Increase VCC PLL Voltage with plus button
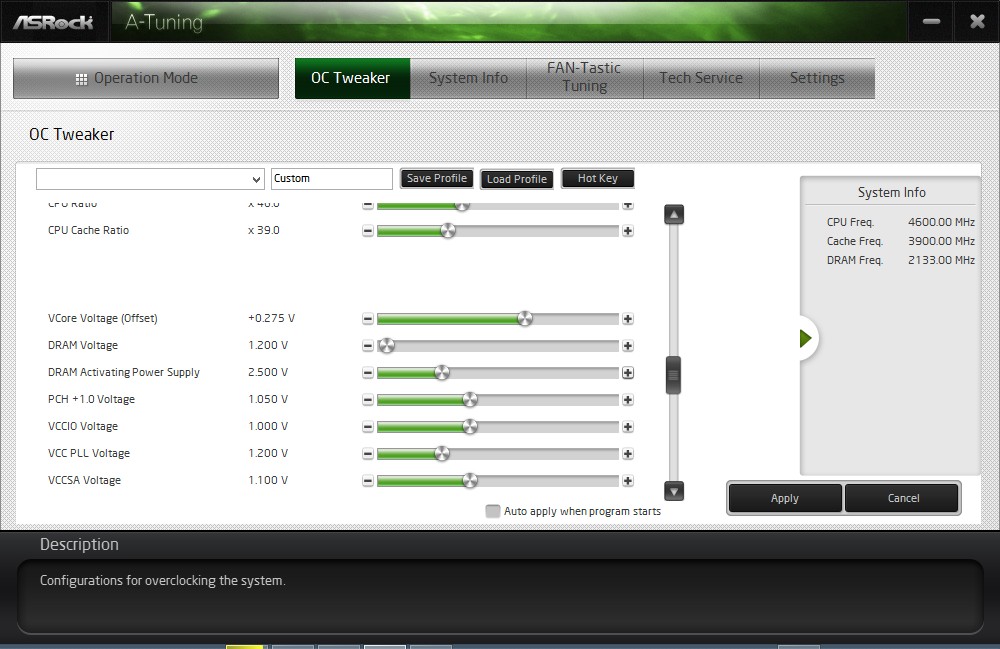 pos(628,454)
